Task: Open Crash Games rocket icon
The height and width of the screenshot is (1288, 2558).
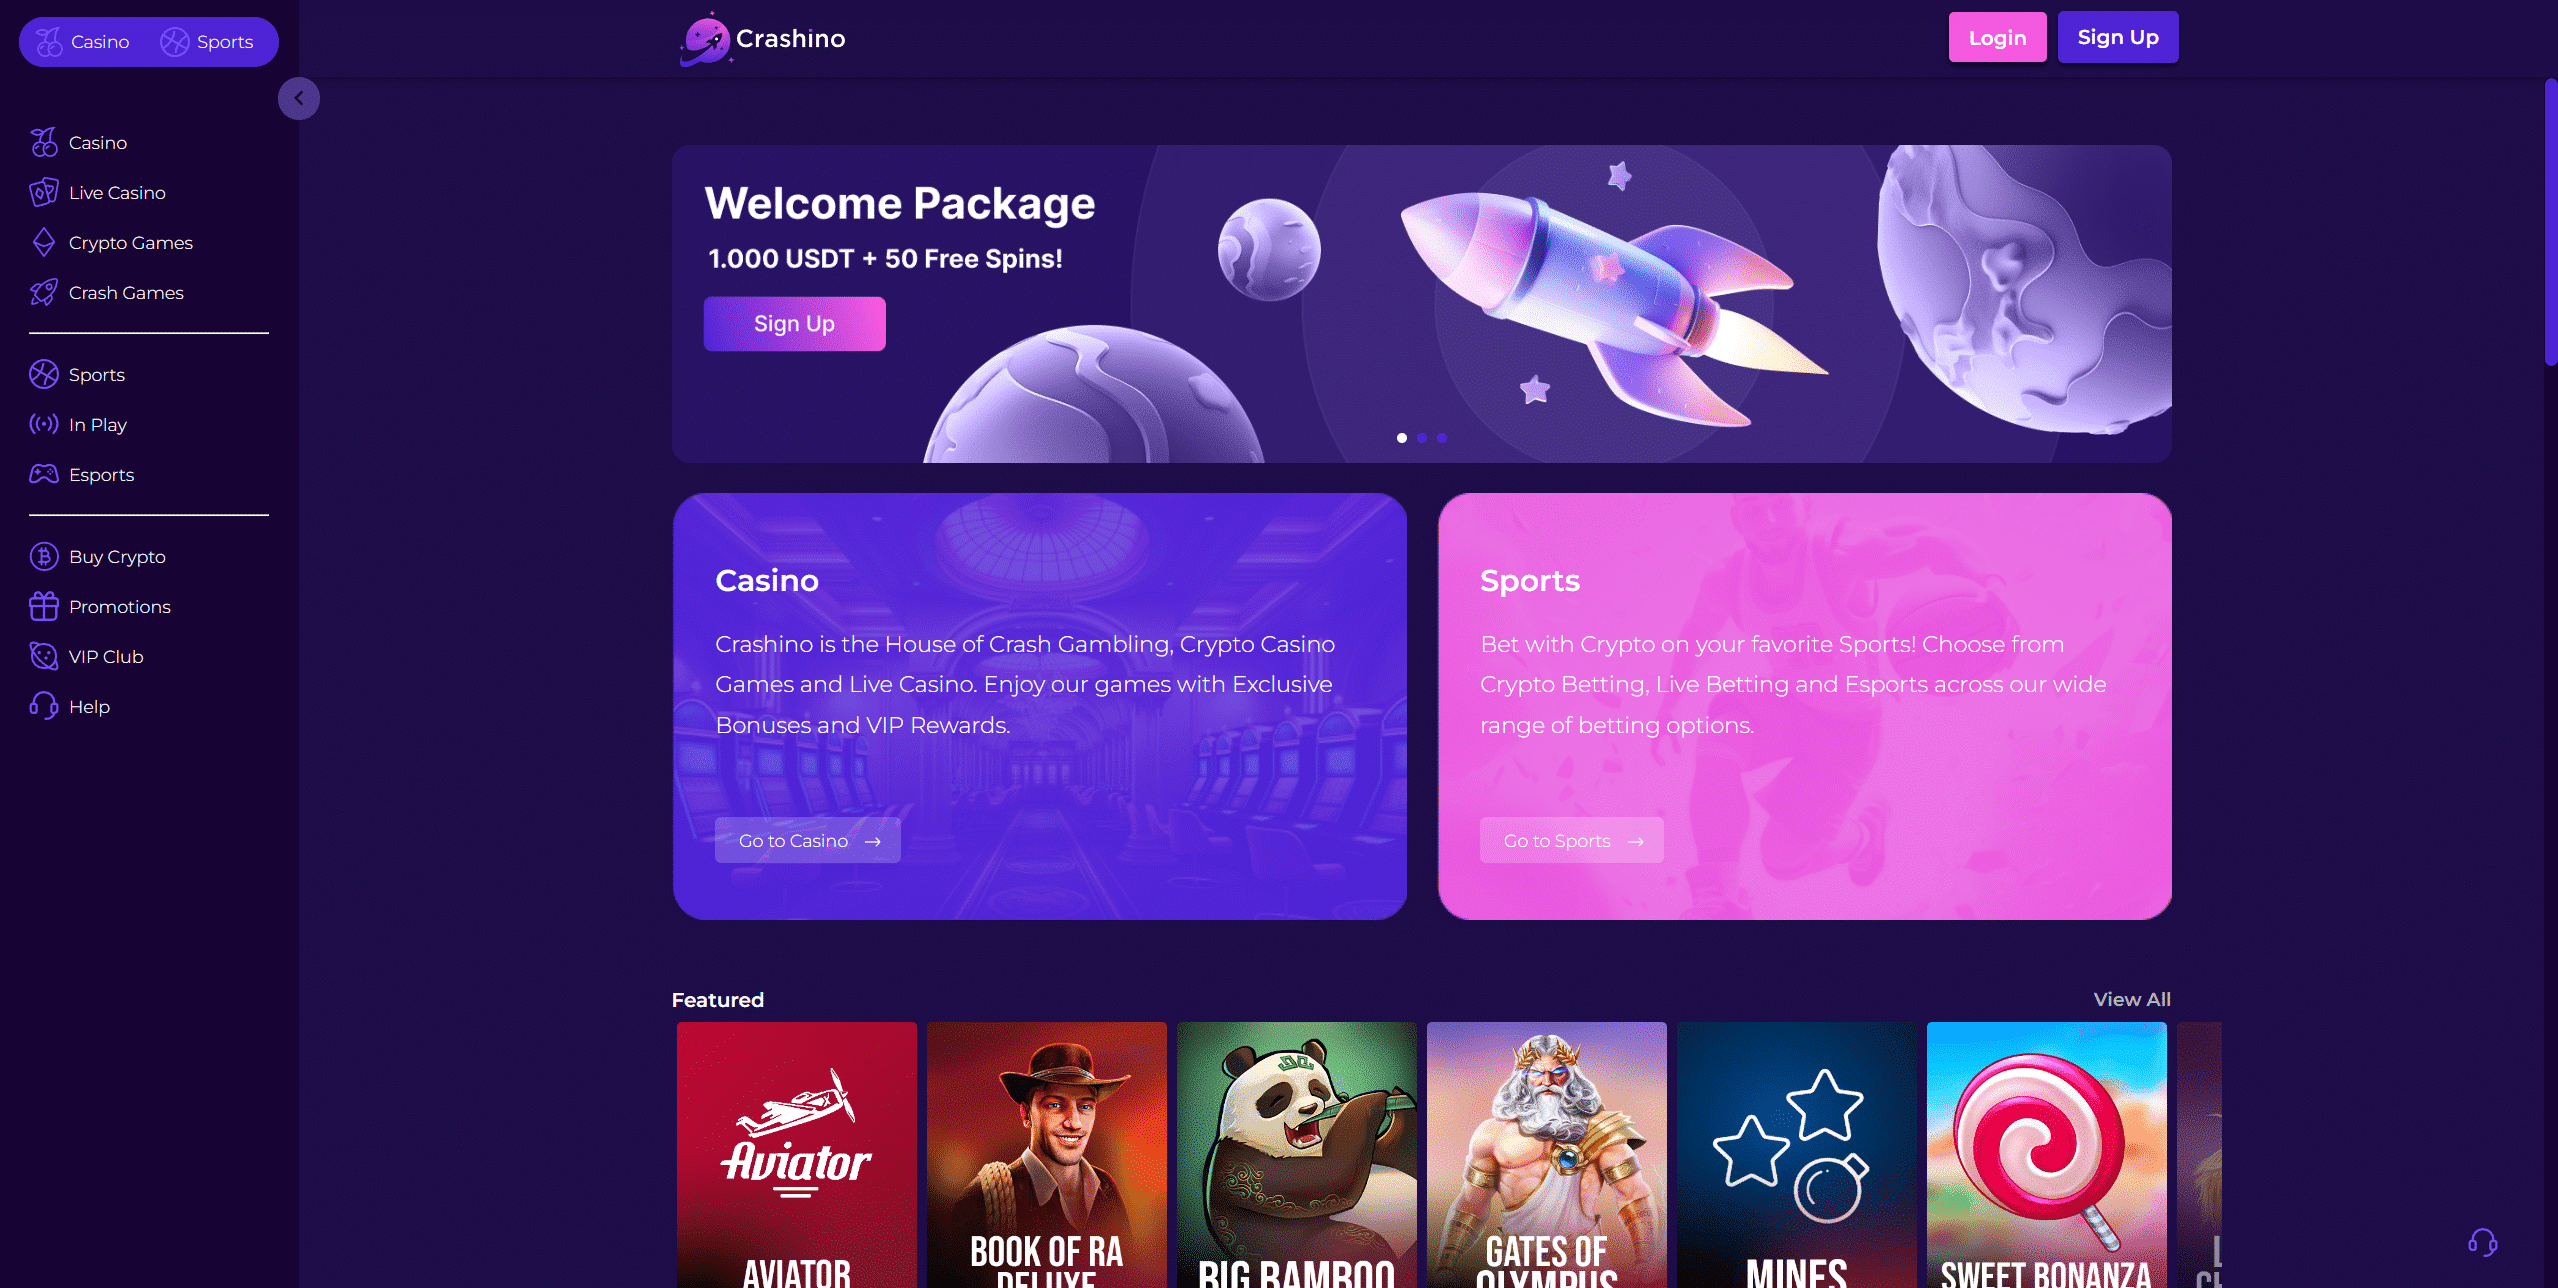Action: point(44,292)
